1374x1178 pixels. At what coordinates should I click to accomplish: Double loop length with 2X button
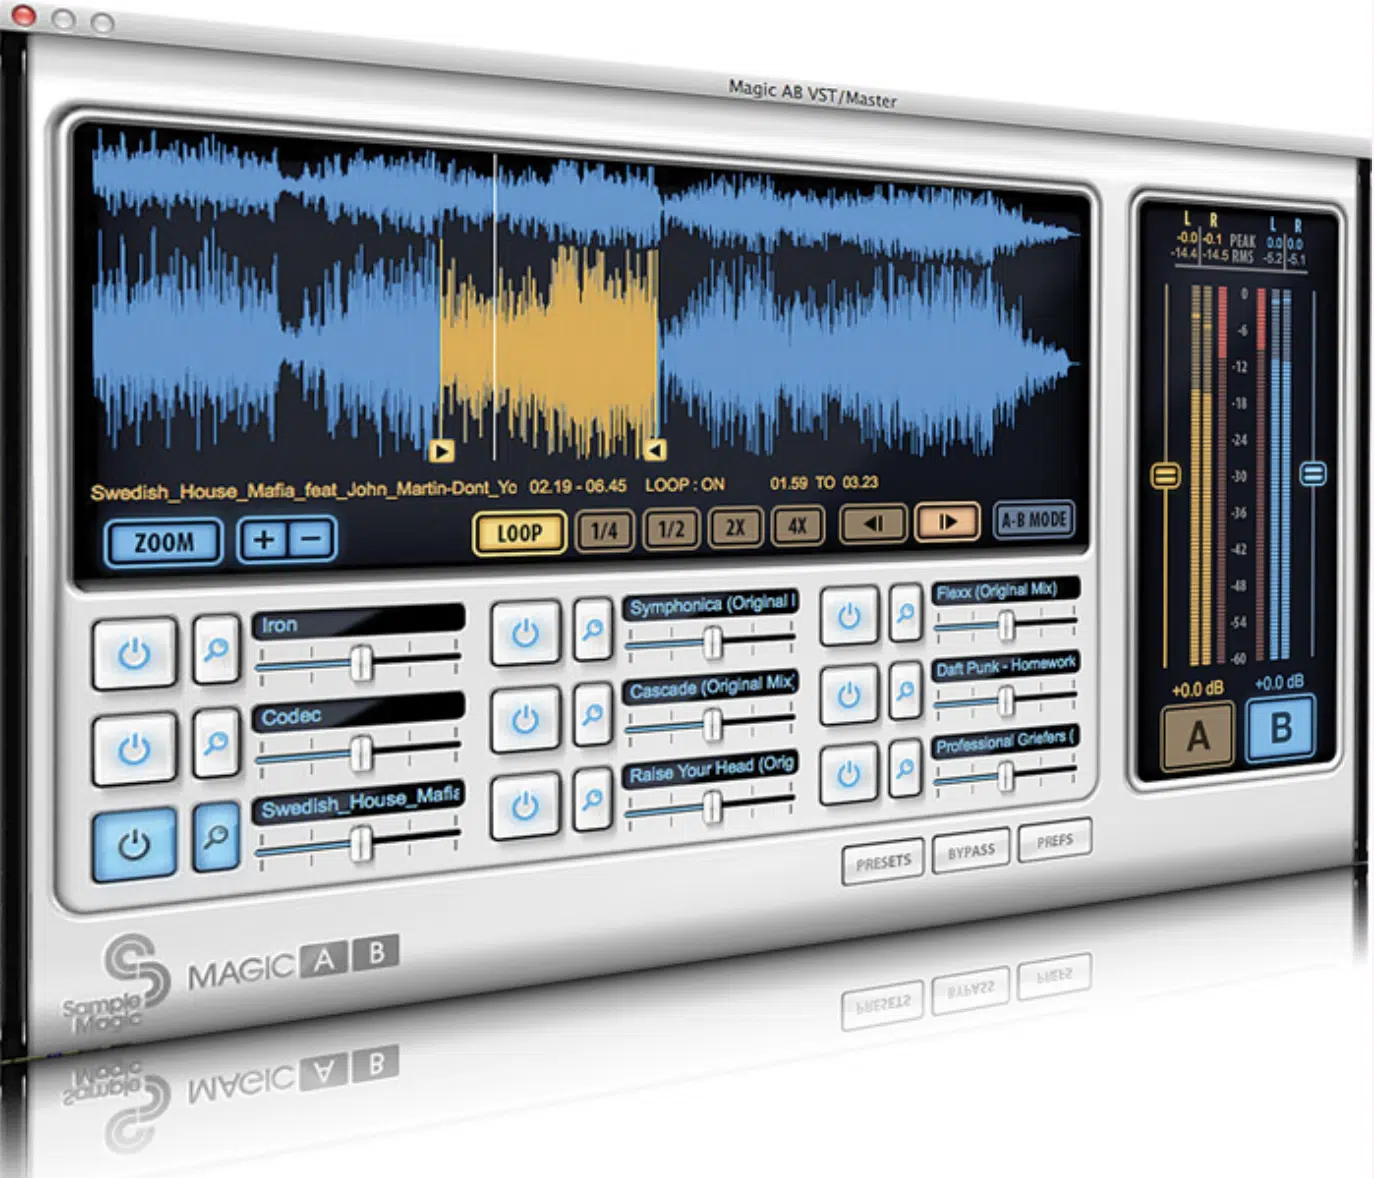(735, 526)
